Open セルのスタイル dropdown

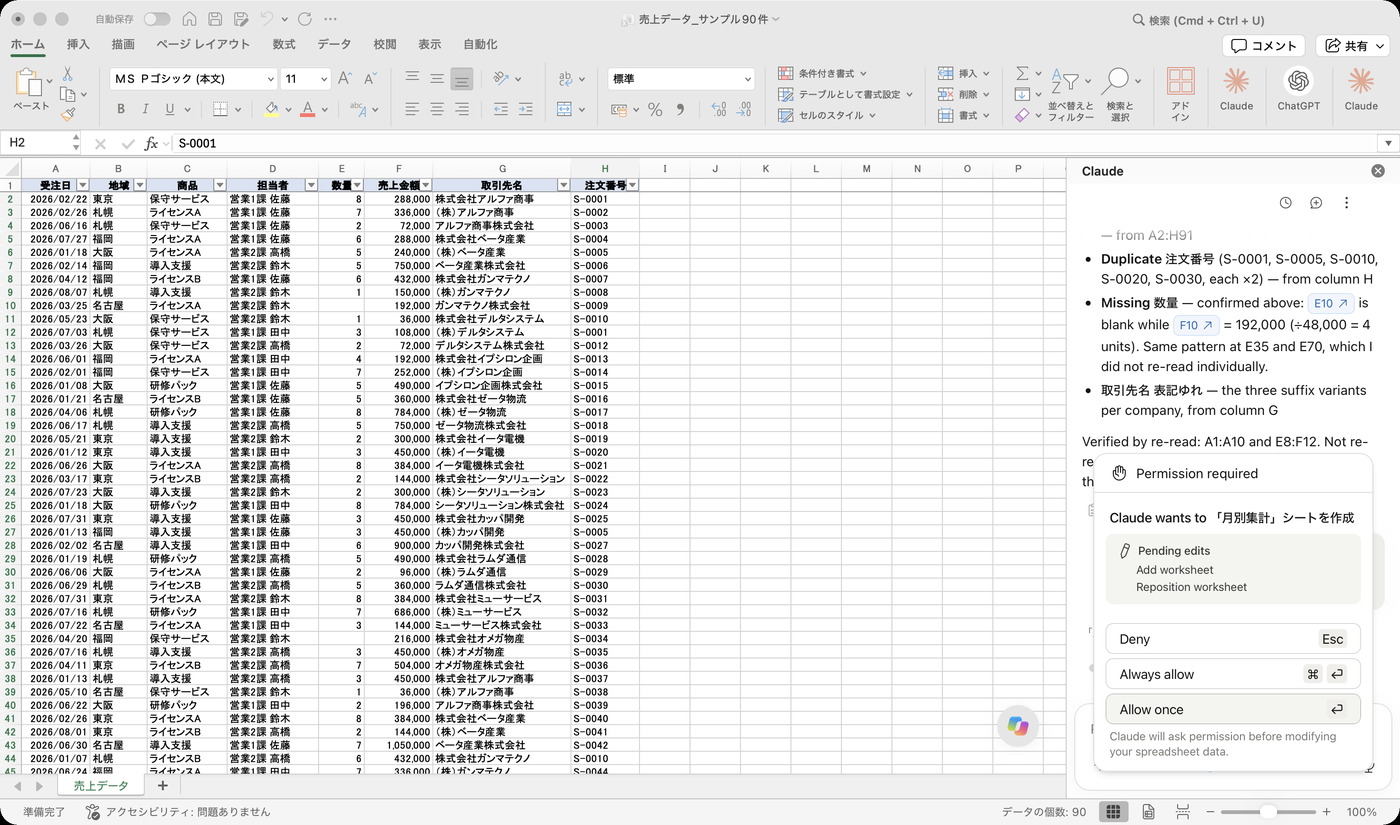[827, 116]
